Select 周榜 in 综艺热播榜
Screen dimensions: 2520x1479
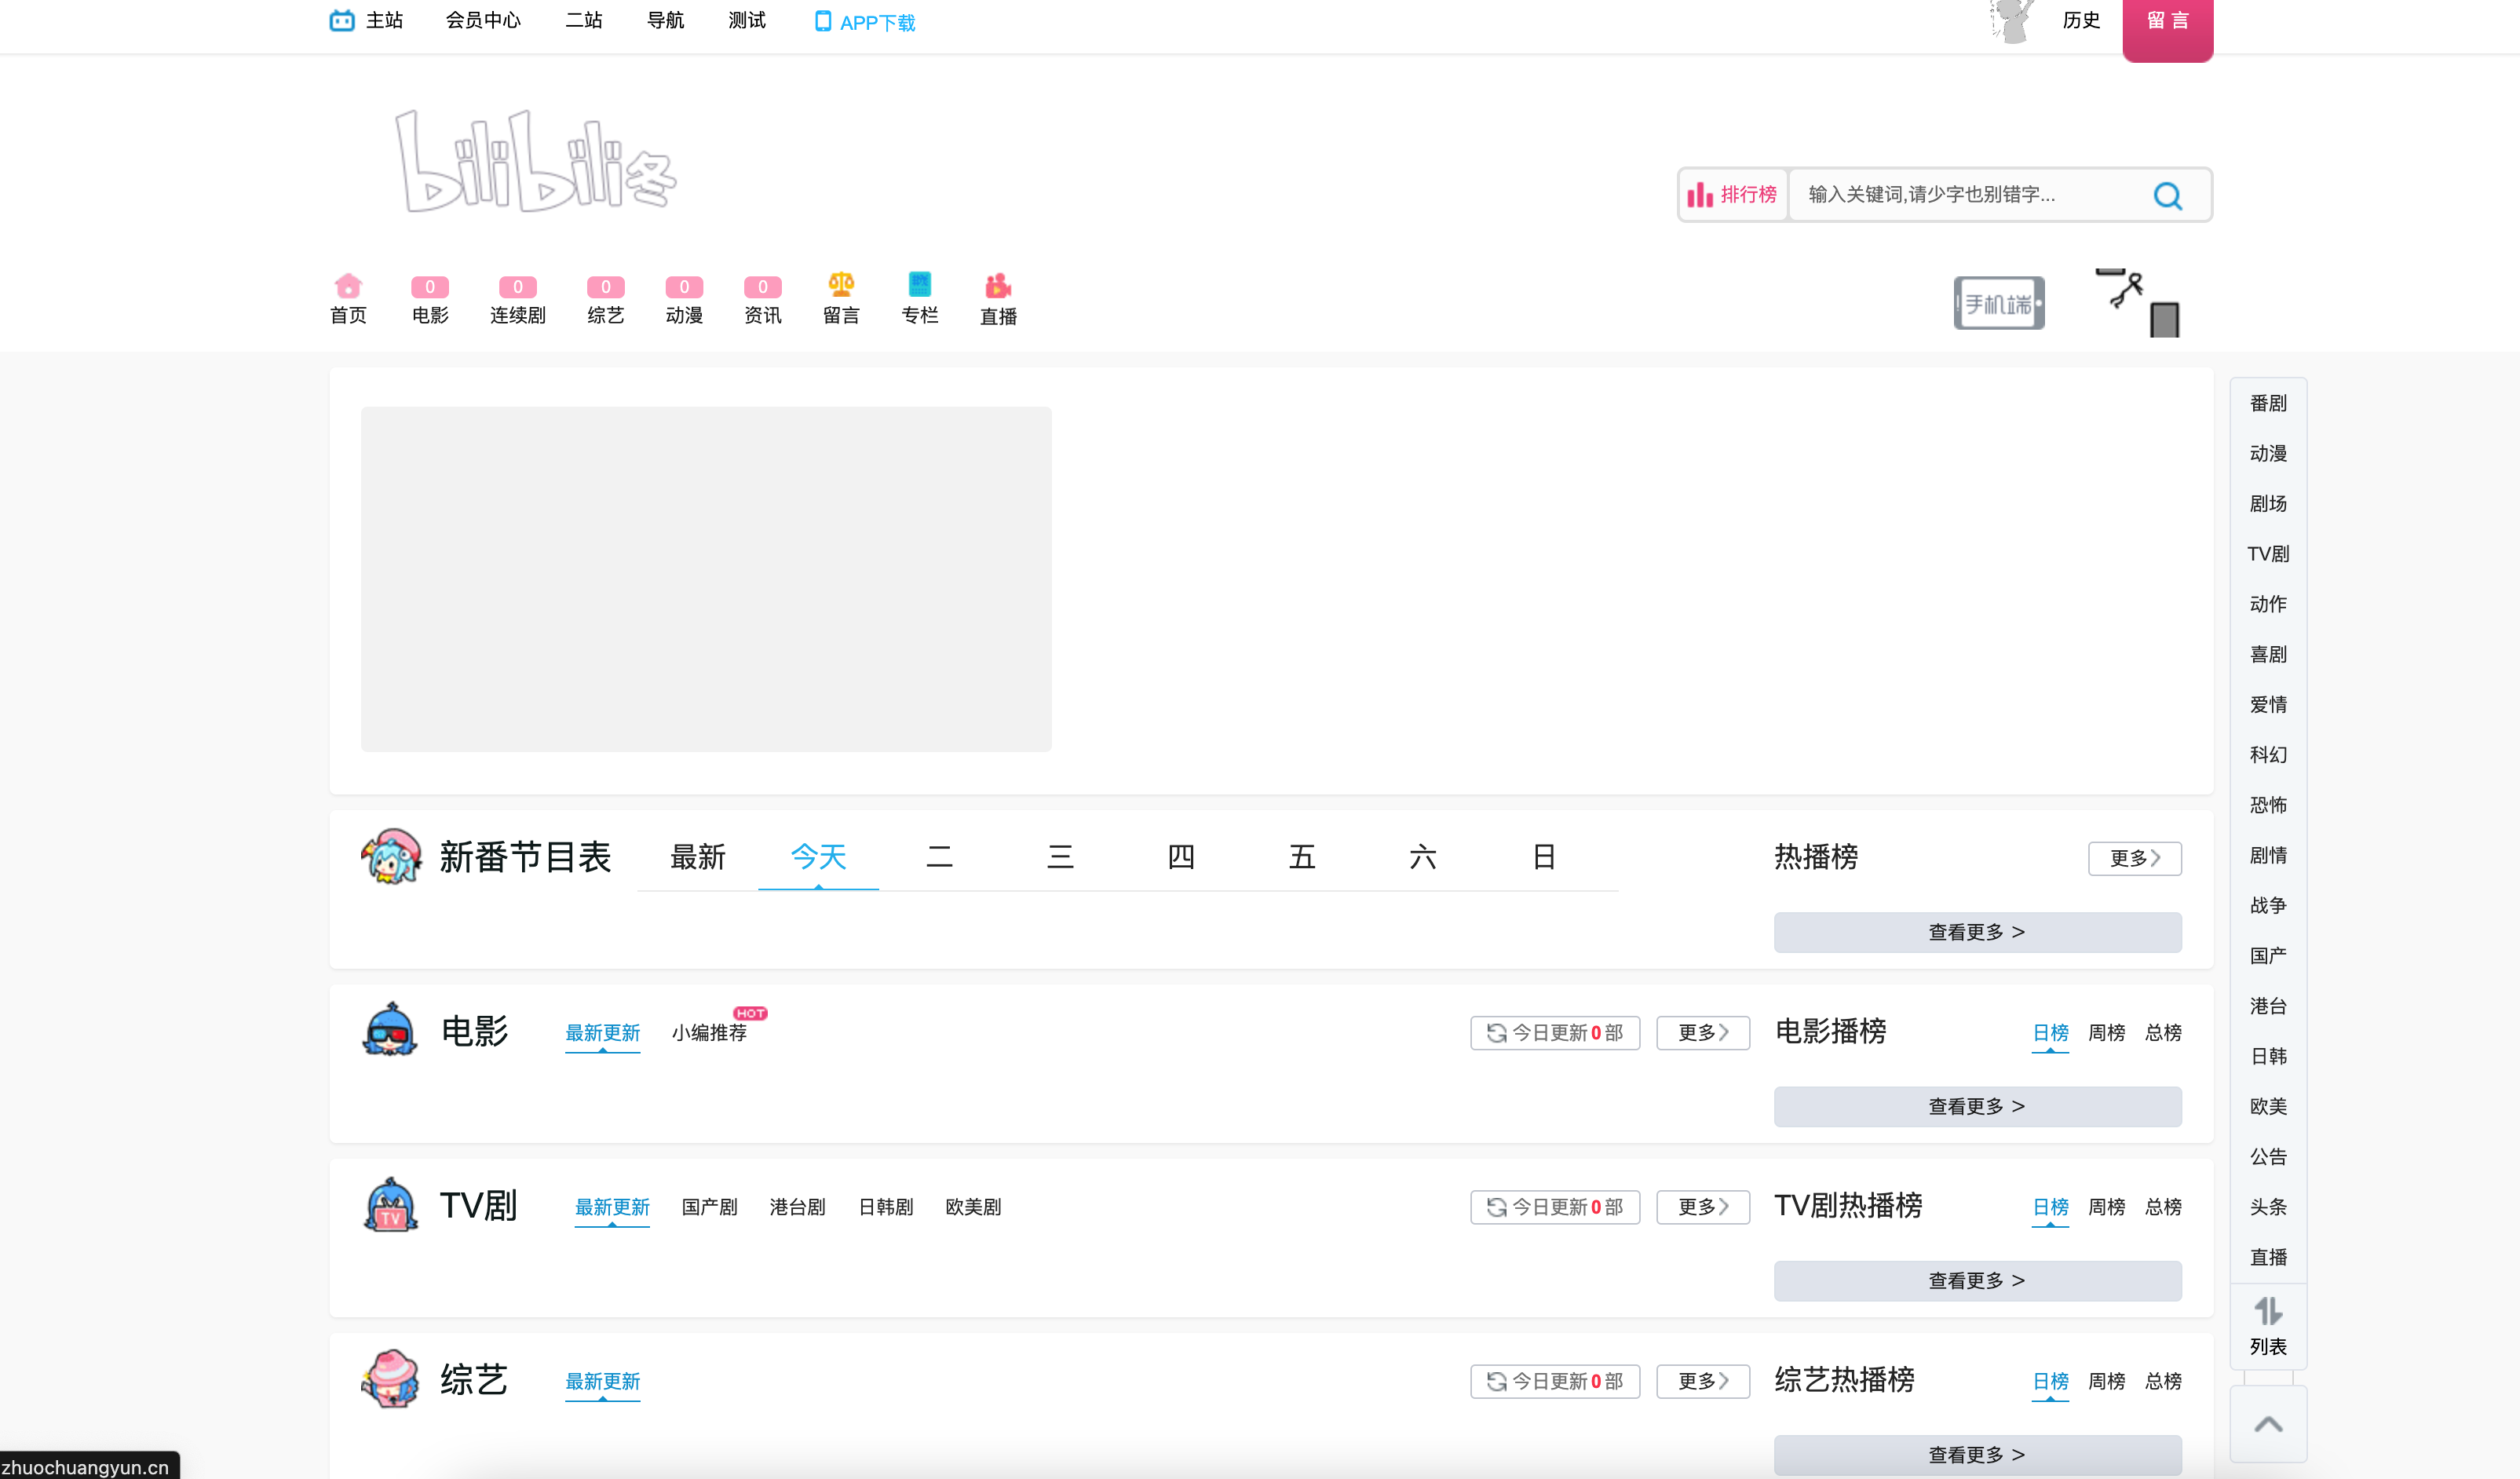[x=2106, y=1381]
